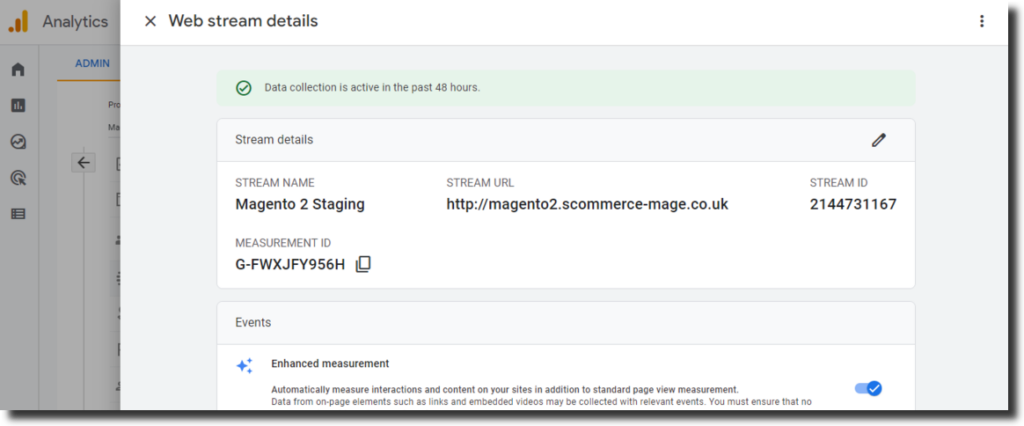The height and width of the screenshot is (426, 1024).
Task: Click the MEASUREMENT ID label
Action: (x=283, y=243)
